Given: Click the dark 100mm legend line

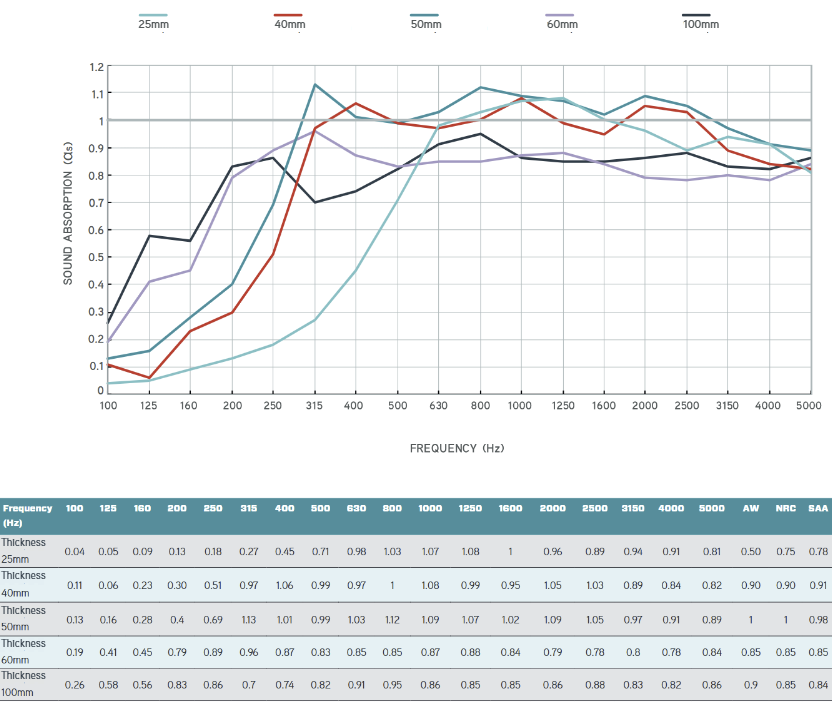Looking at the screenshot, I should click(x=697, y=15).
